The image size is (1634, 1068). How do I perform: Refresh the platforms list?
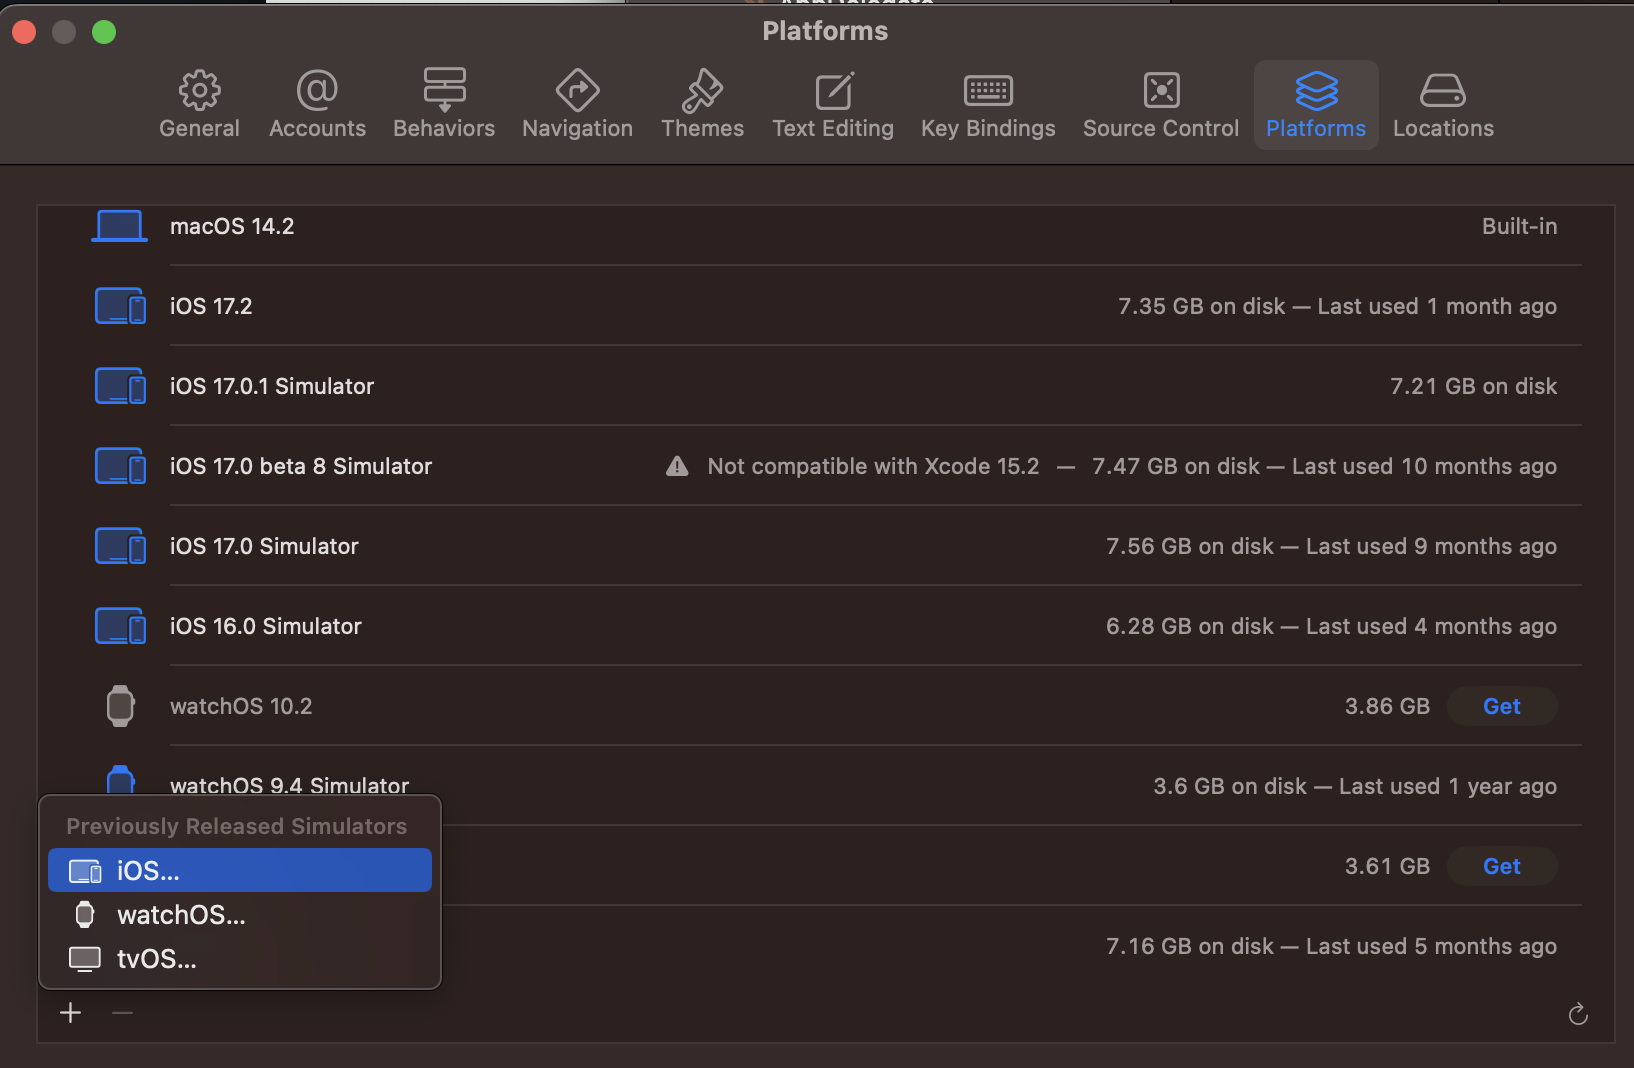point(1578,1014)
